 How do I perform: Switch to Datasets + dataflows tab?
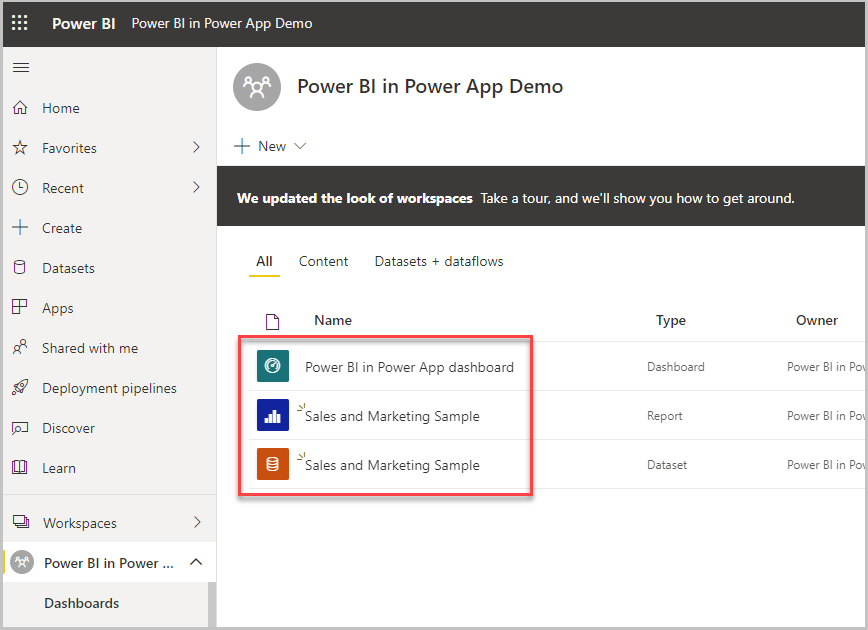(439, 262)
